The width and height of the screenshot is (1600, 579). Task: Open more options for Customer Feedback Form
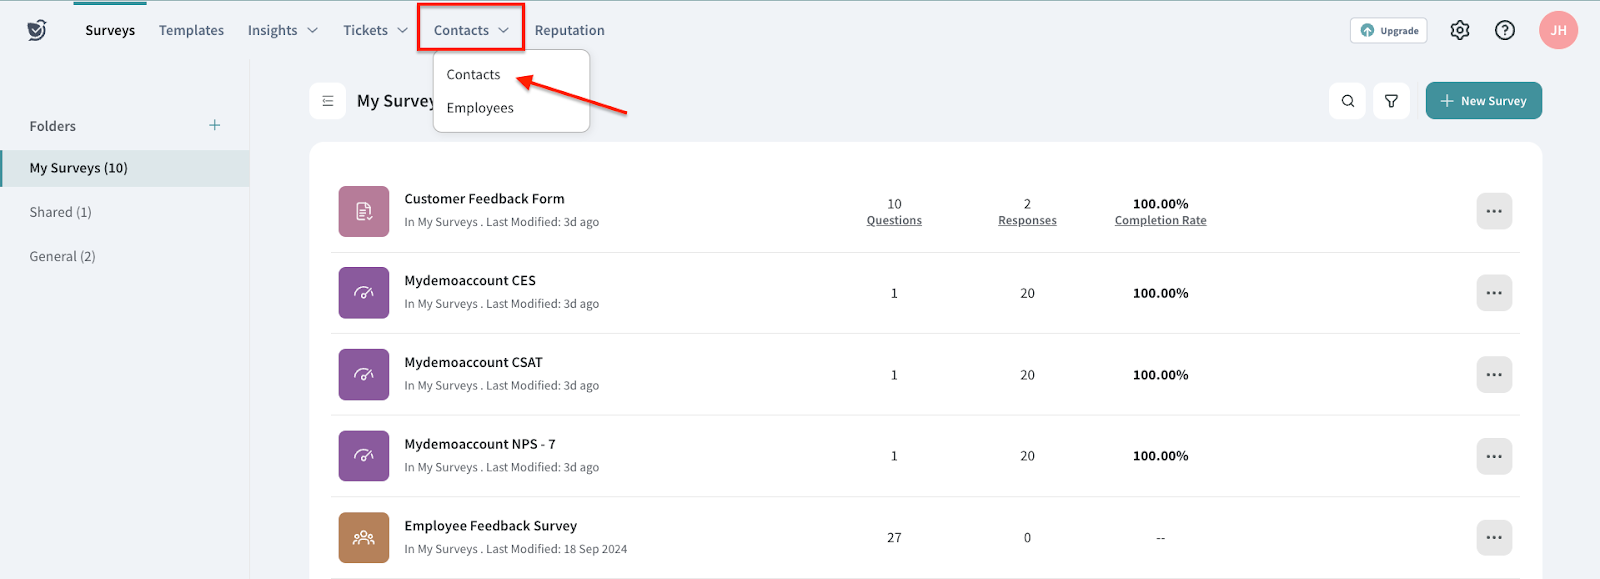click(1493, 211)
